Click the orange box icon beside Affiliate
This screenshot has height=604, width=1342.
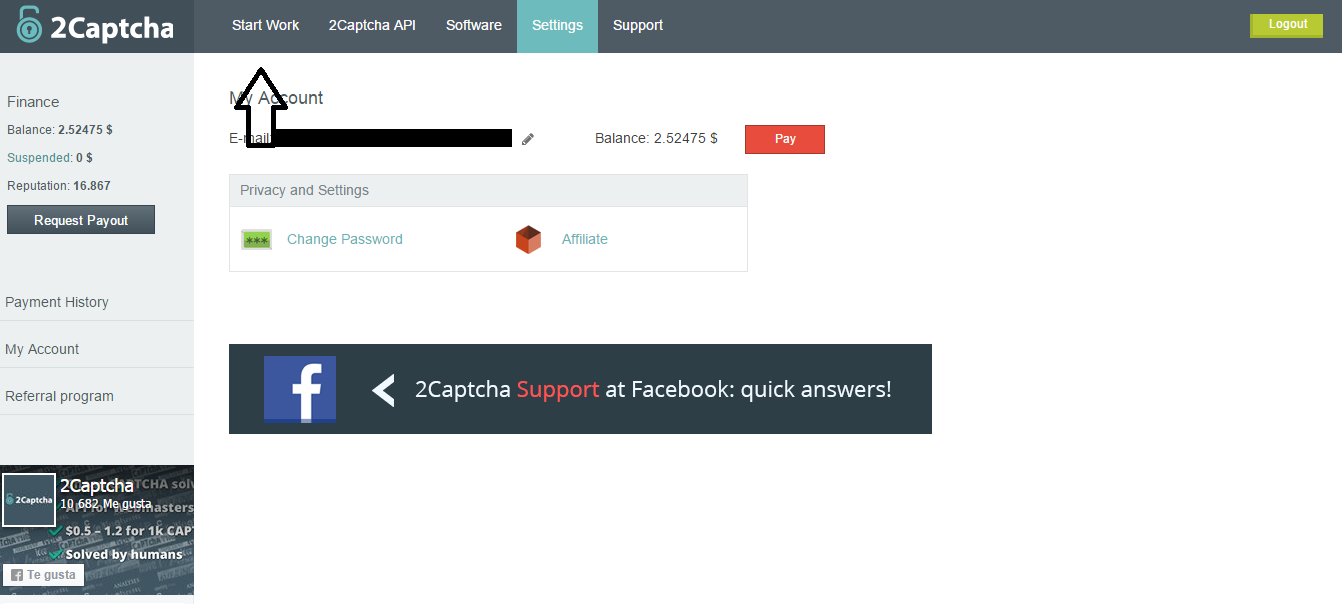[x=528, y=240]
